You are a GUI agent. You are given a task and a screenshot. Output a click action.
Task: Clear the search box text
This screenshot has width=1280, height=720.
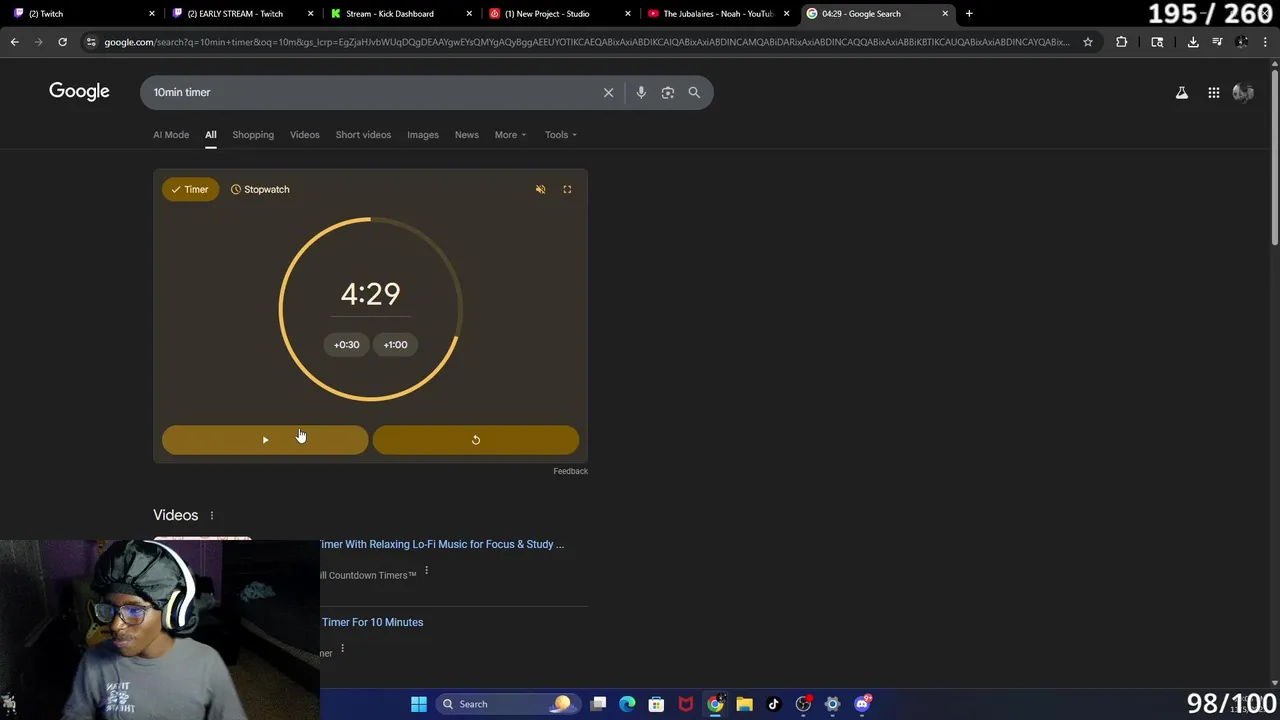coord(608,92)
